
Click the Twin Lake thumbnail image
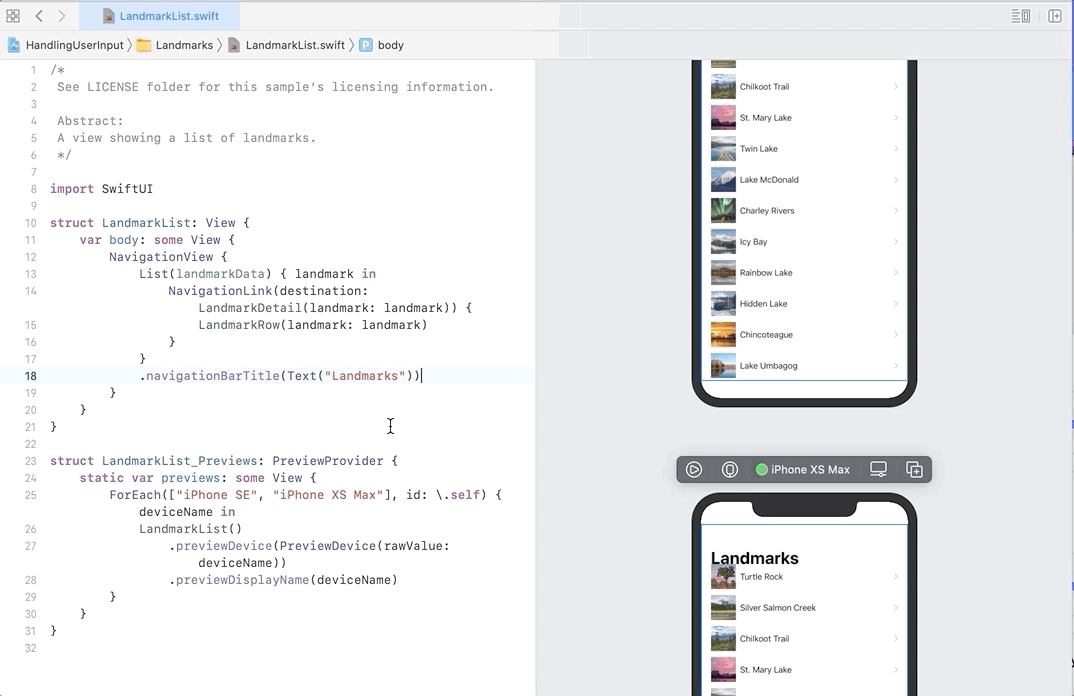pyautogui.click(x=723, y=149)
